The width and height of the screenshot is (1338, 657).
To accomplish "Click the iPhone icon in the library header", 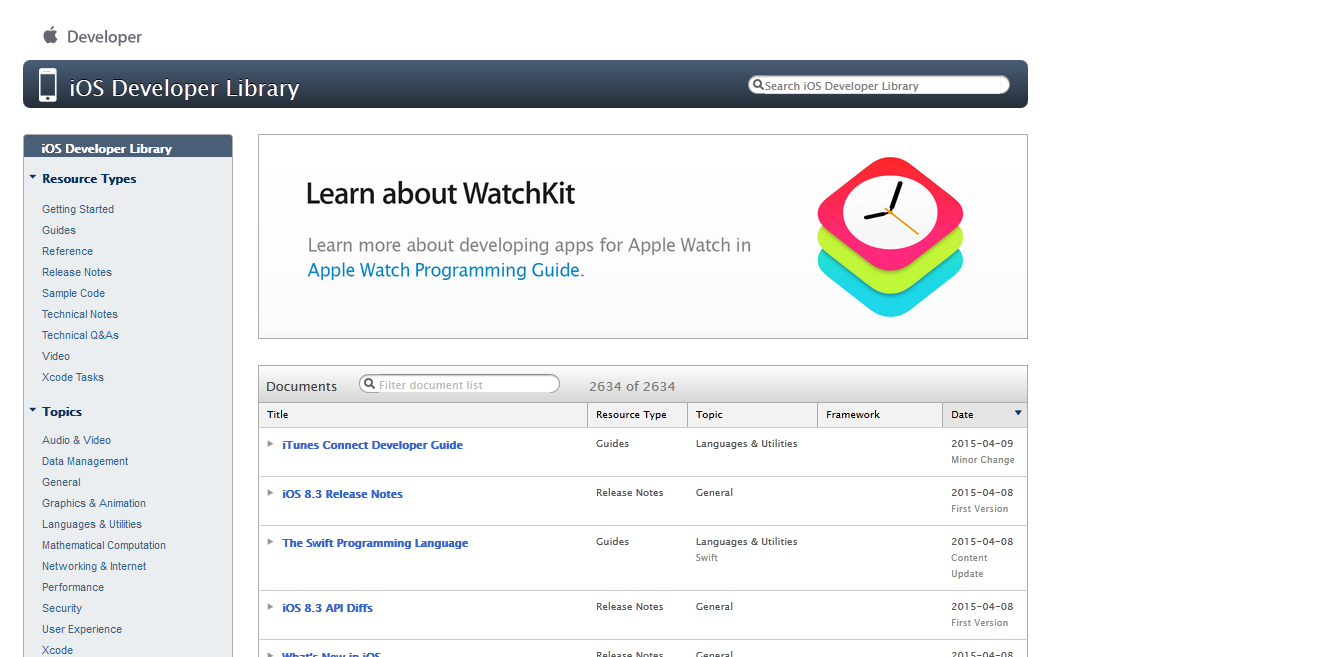I will click(48, 85).
